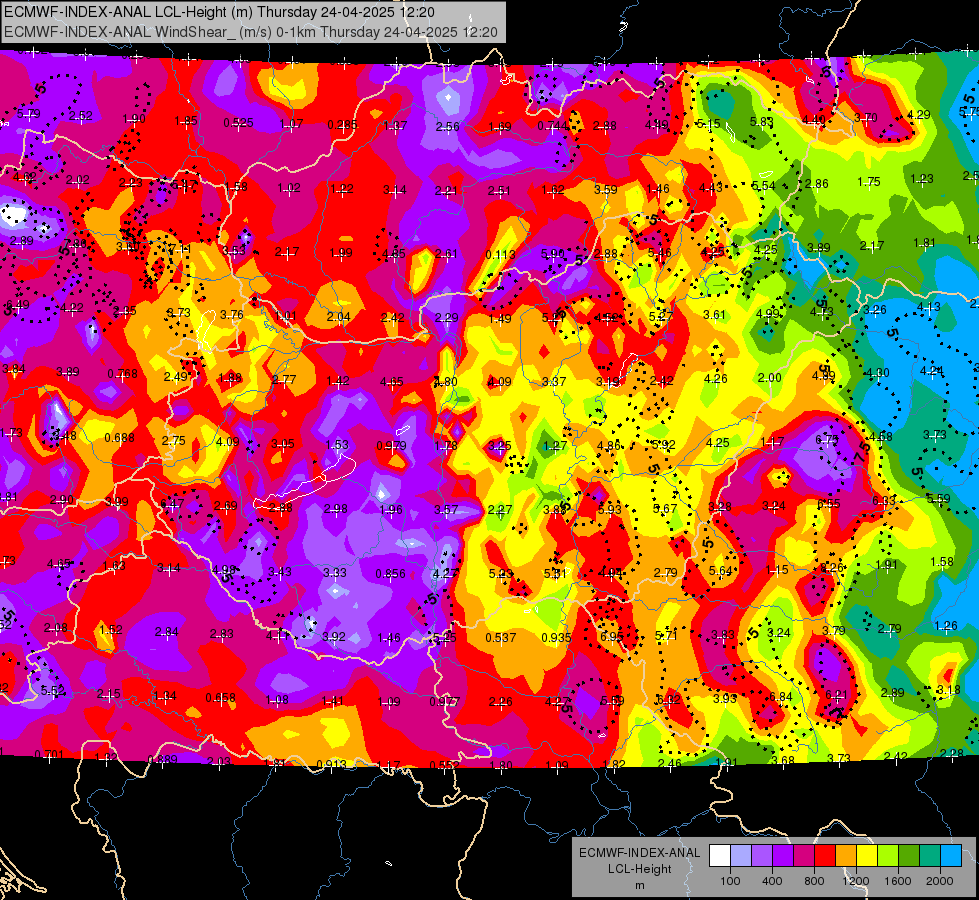This screenshot has height=900, width=979.
Task: Click wind shear value 0.913
Action: 332,764
